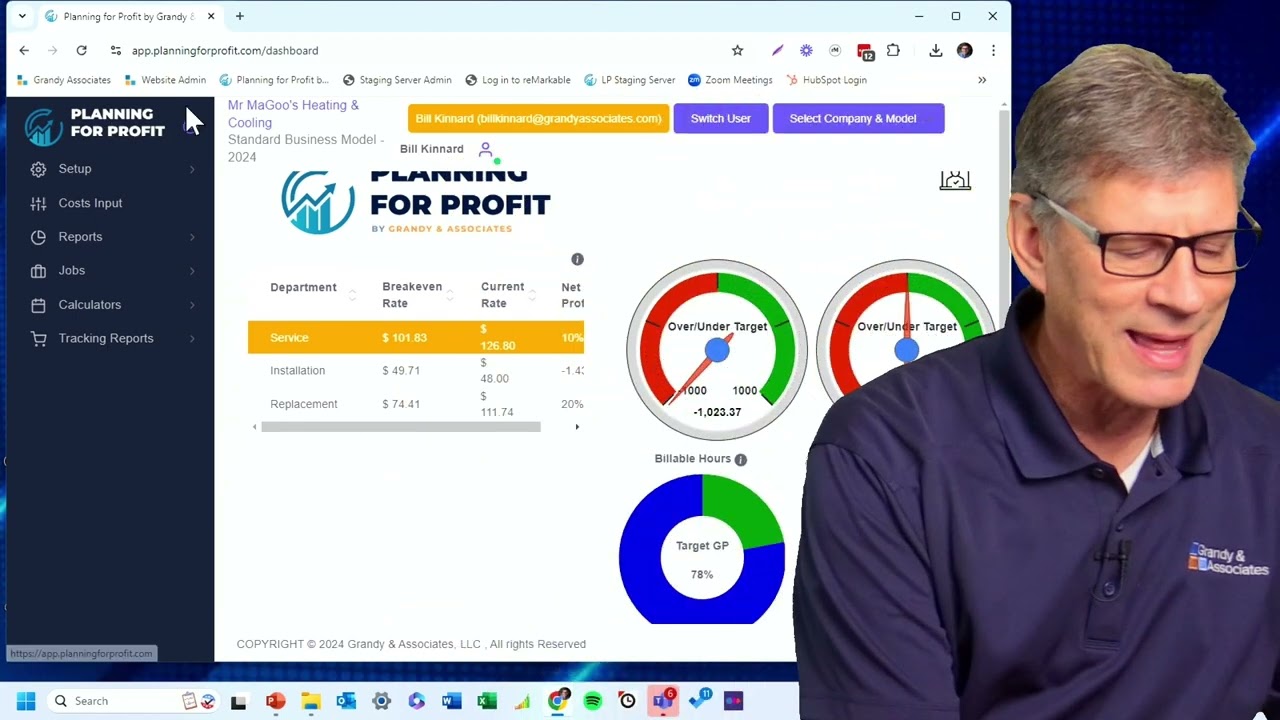Expand the Reports submenu chevron
The width and height of the screenshot is (1280, 720).
(x=192, y=237)
